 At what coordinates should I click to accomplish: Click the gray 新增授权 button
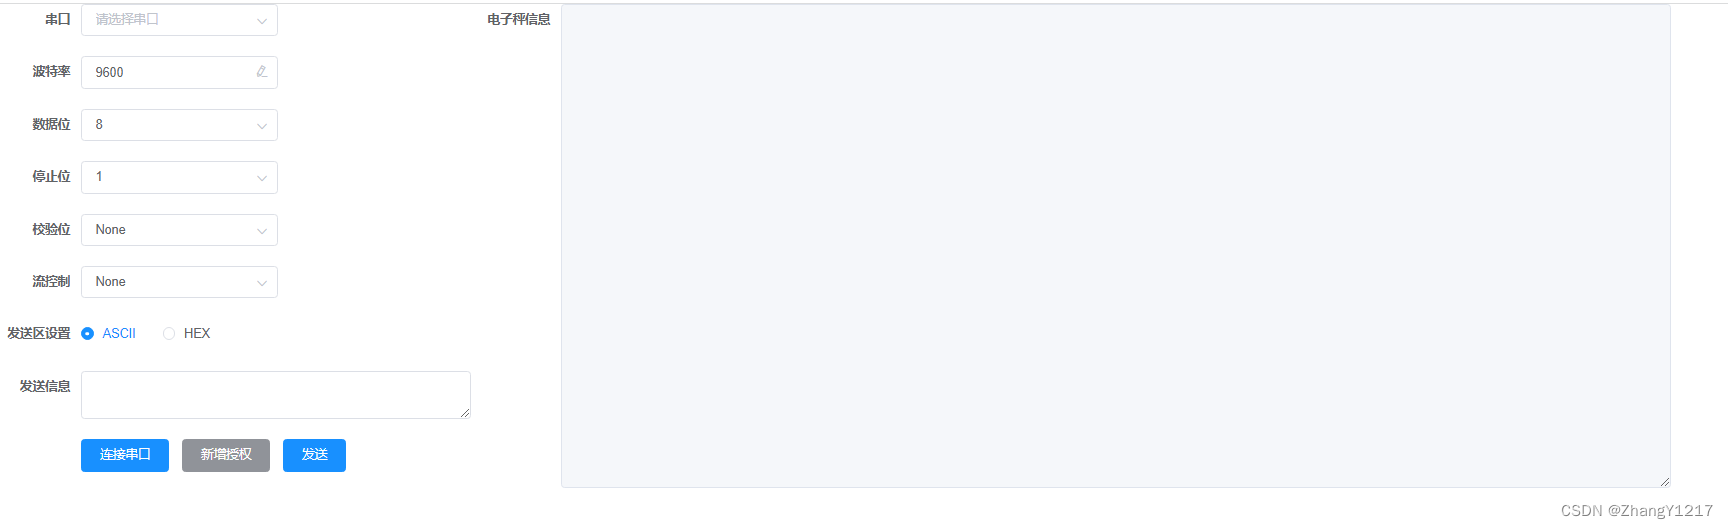click(226, 455)
